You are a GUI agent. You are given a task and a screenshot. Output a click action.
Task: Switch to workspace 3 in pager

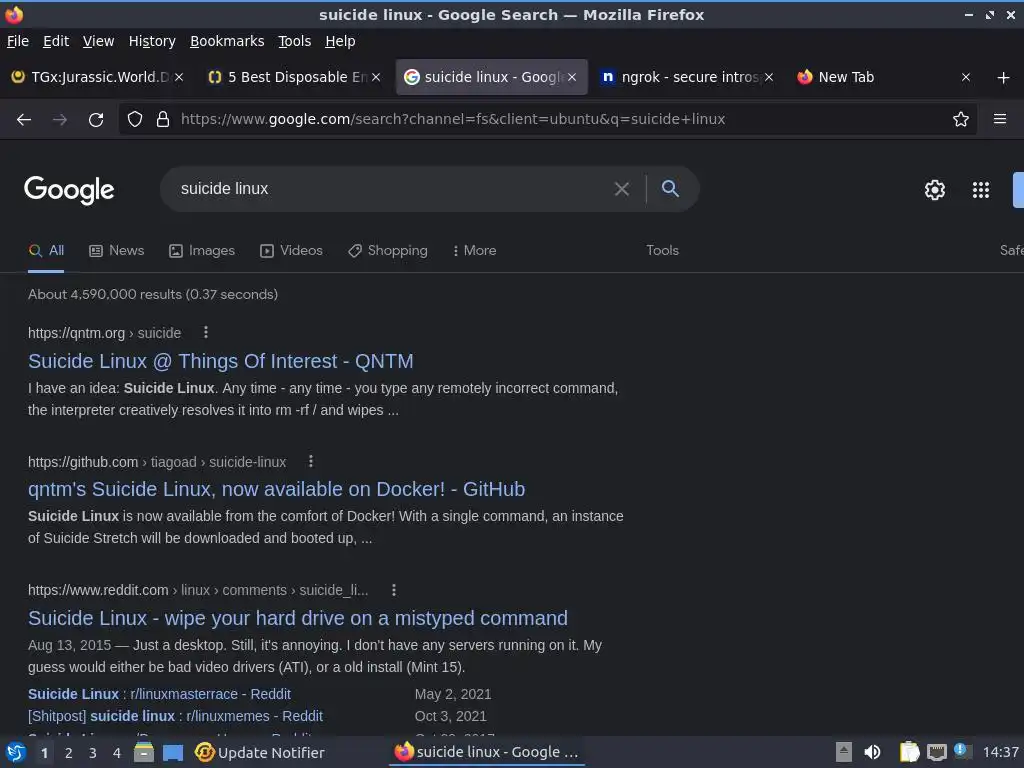(93, 753)
